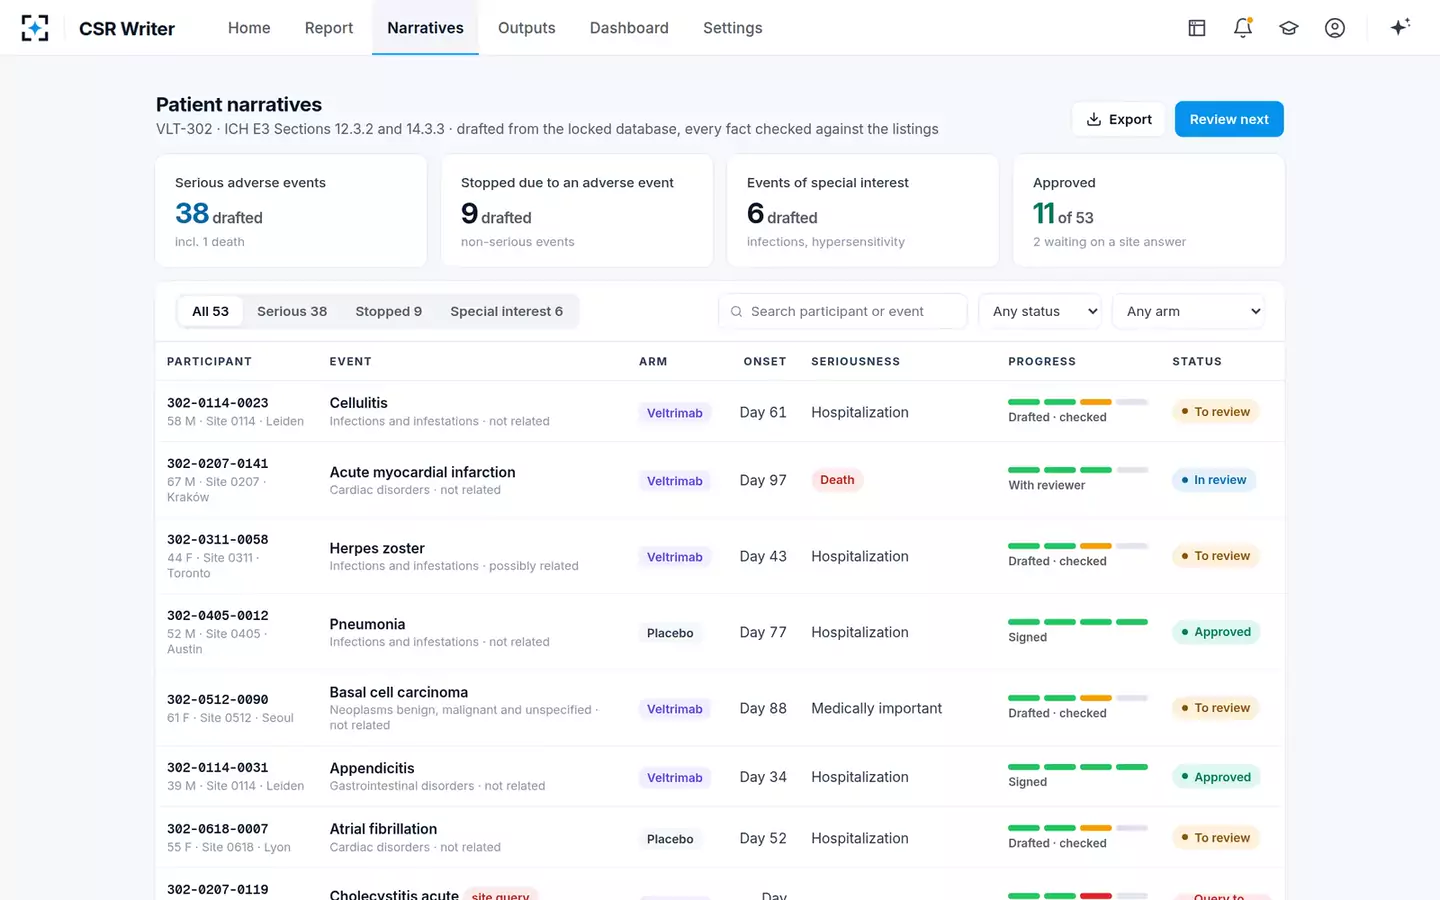The image size is (1440, 900).
Task: Open the Any status dropdown
Action: 1040,312
